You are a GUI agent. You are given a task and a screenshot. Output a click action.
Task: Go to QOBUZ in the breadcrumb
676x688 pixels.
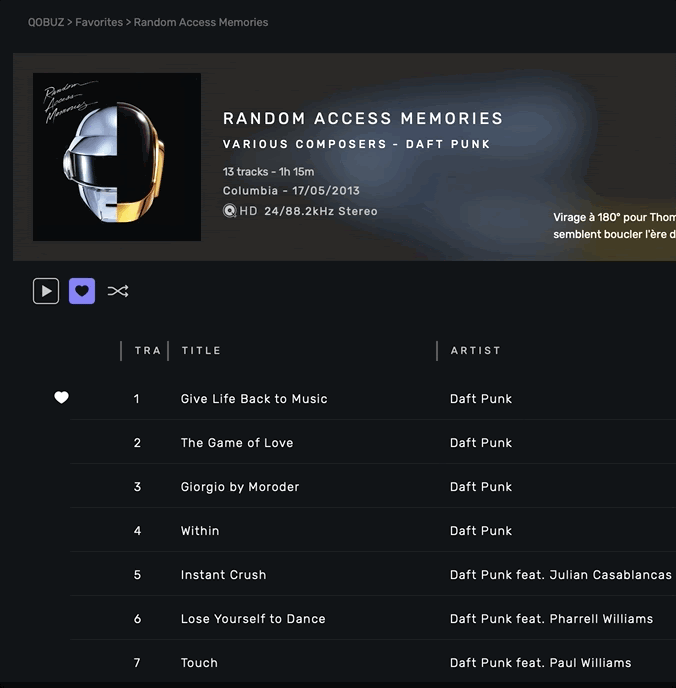point(46,22)
